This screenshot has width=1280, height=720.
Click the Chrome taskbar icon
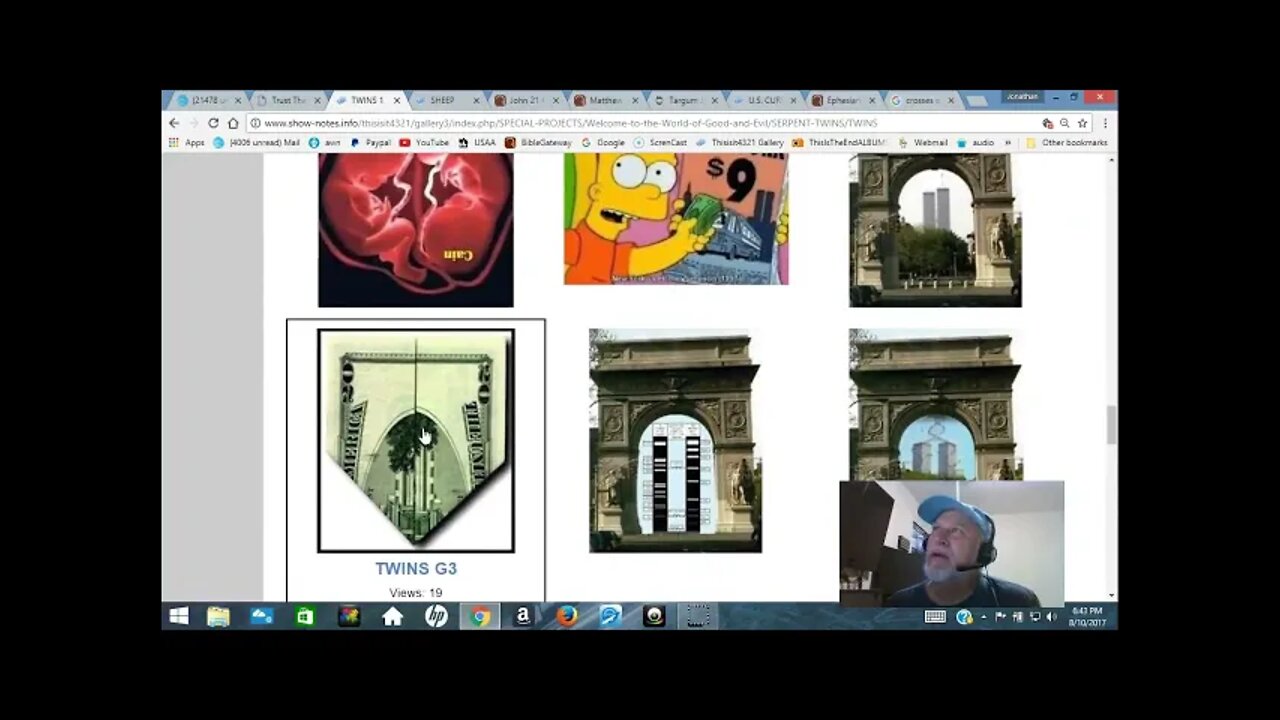point(480,616)
